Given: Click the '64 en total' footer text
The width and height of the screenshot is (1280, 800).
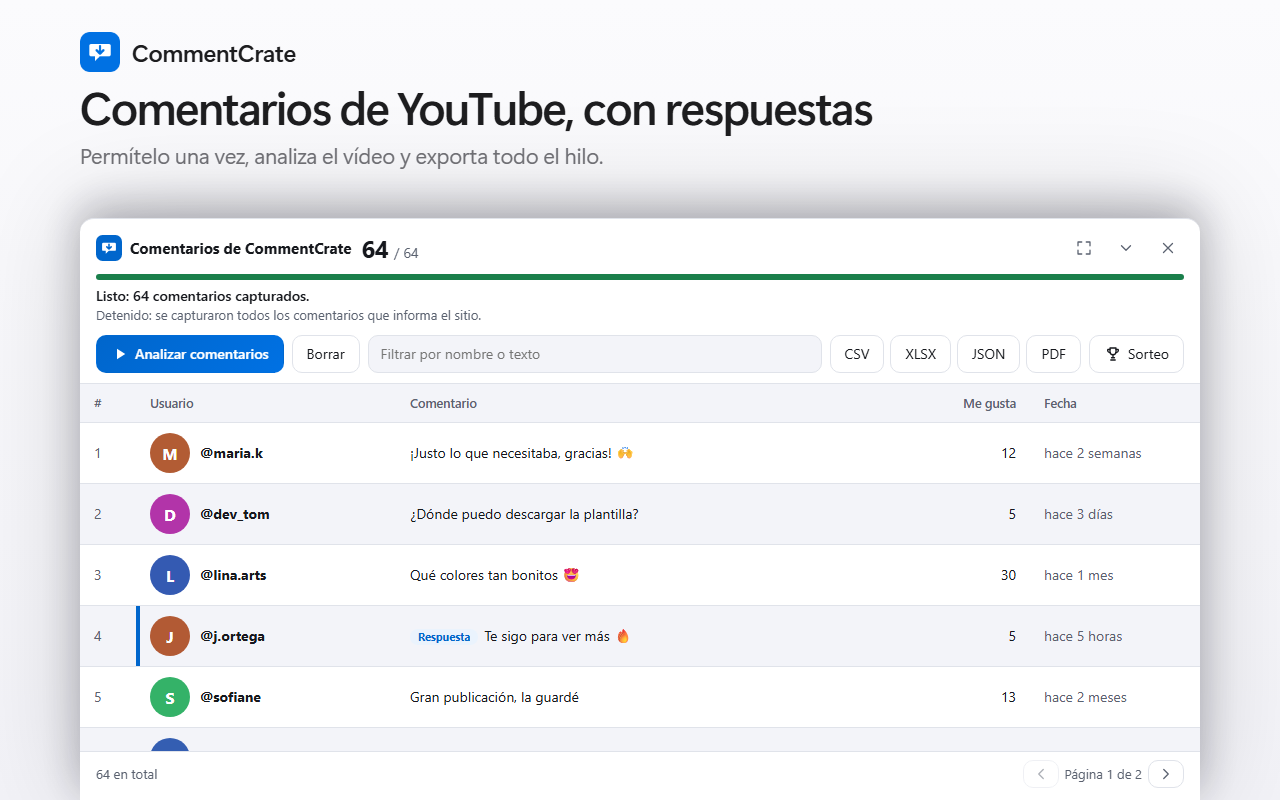Looking at the screenshot, I should pos(127,774).
